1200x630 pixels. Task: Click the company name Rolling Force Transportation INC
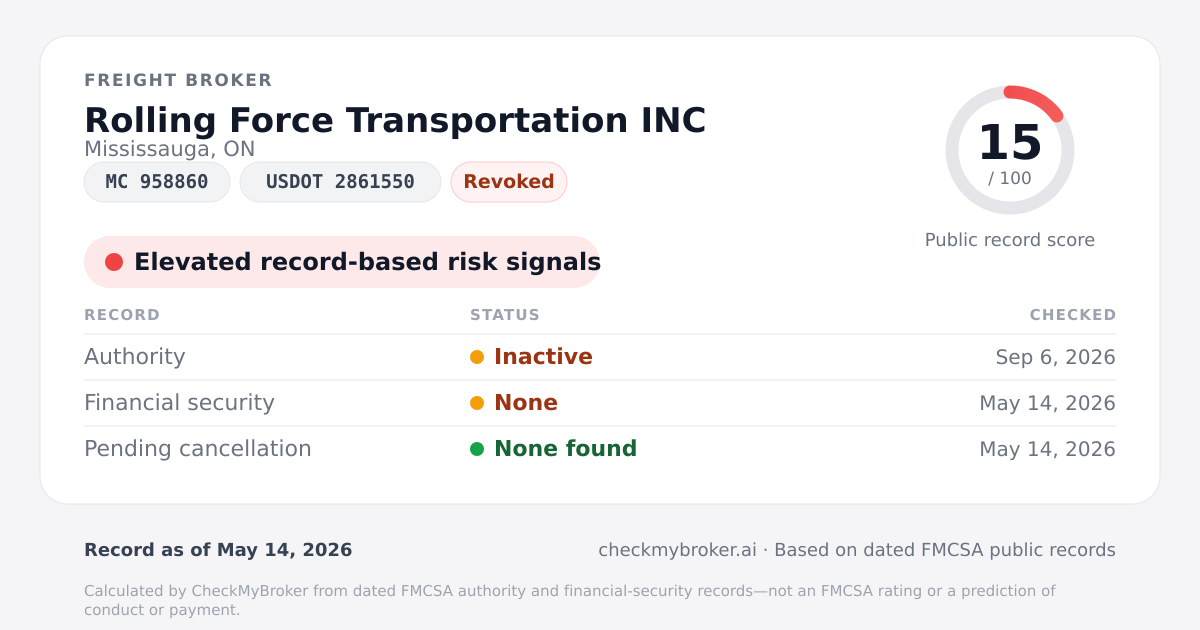(x=395, y=120)
